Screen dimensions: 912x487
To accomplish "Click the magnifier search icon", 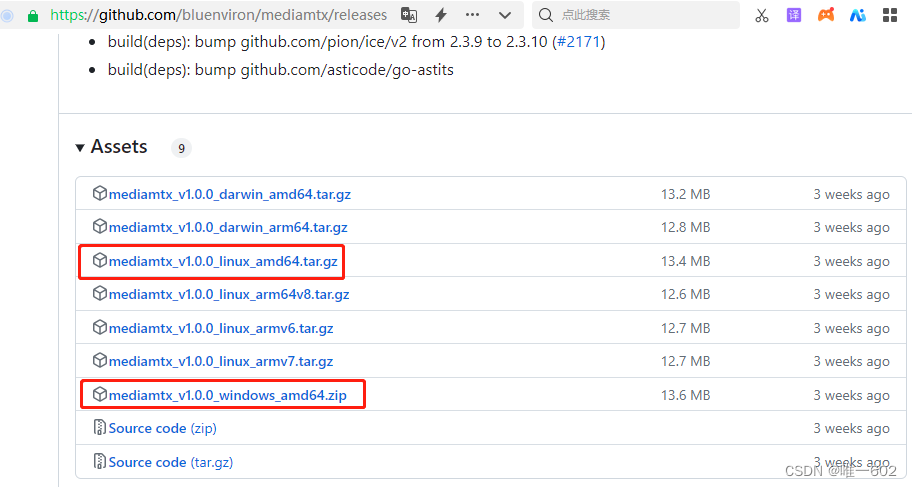I will pyautogui.click(x=546, y=15).
